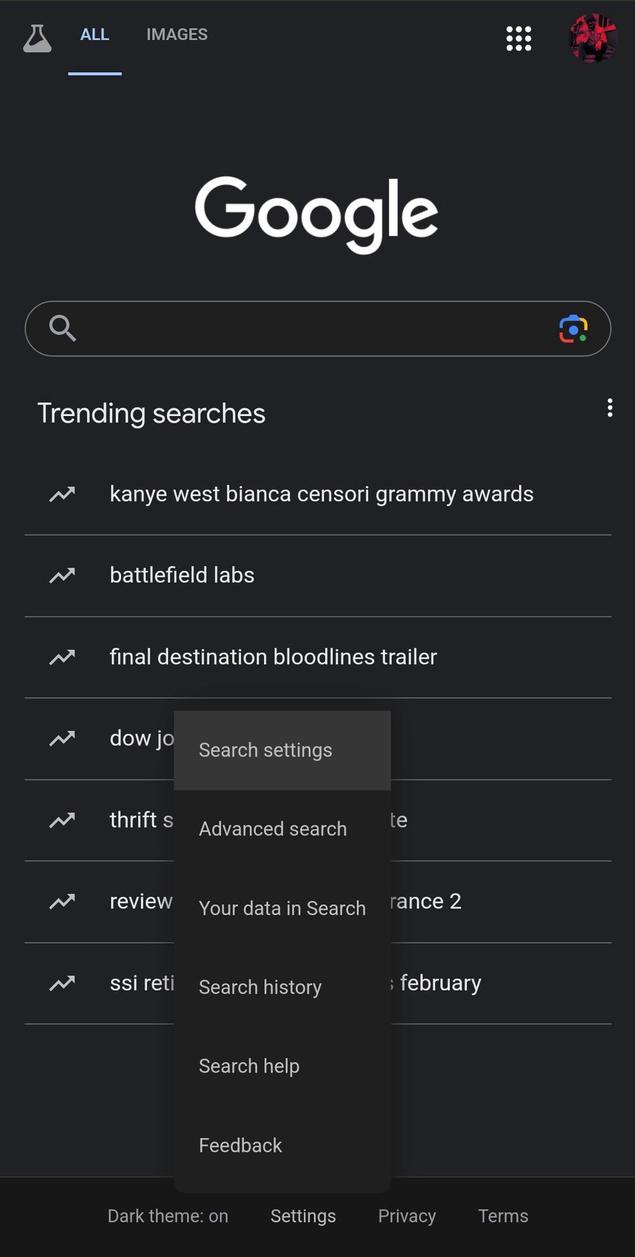This screenshot has width=635, height=1257.
Task: Send Feedback from the menu
Action: click(x=240, y=1145)
